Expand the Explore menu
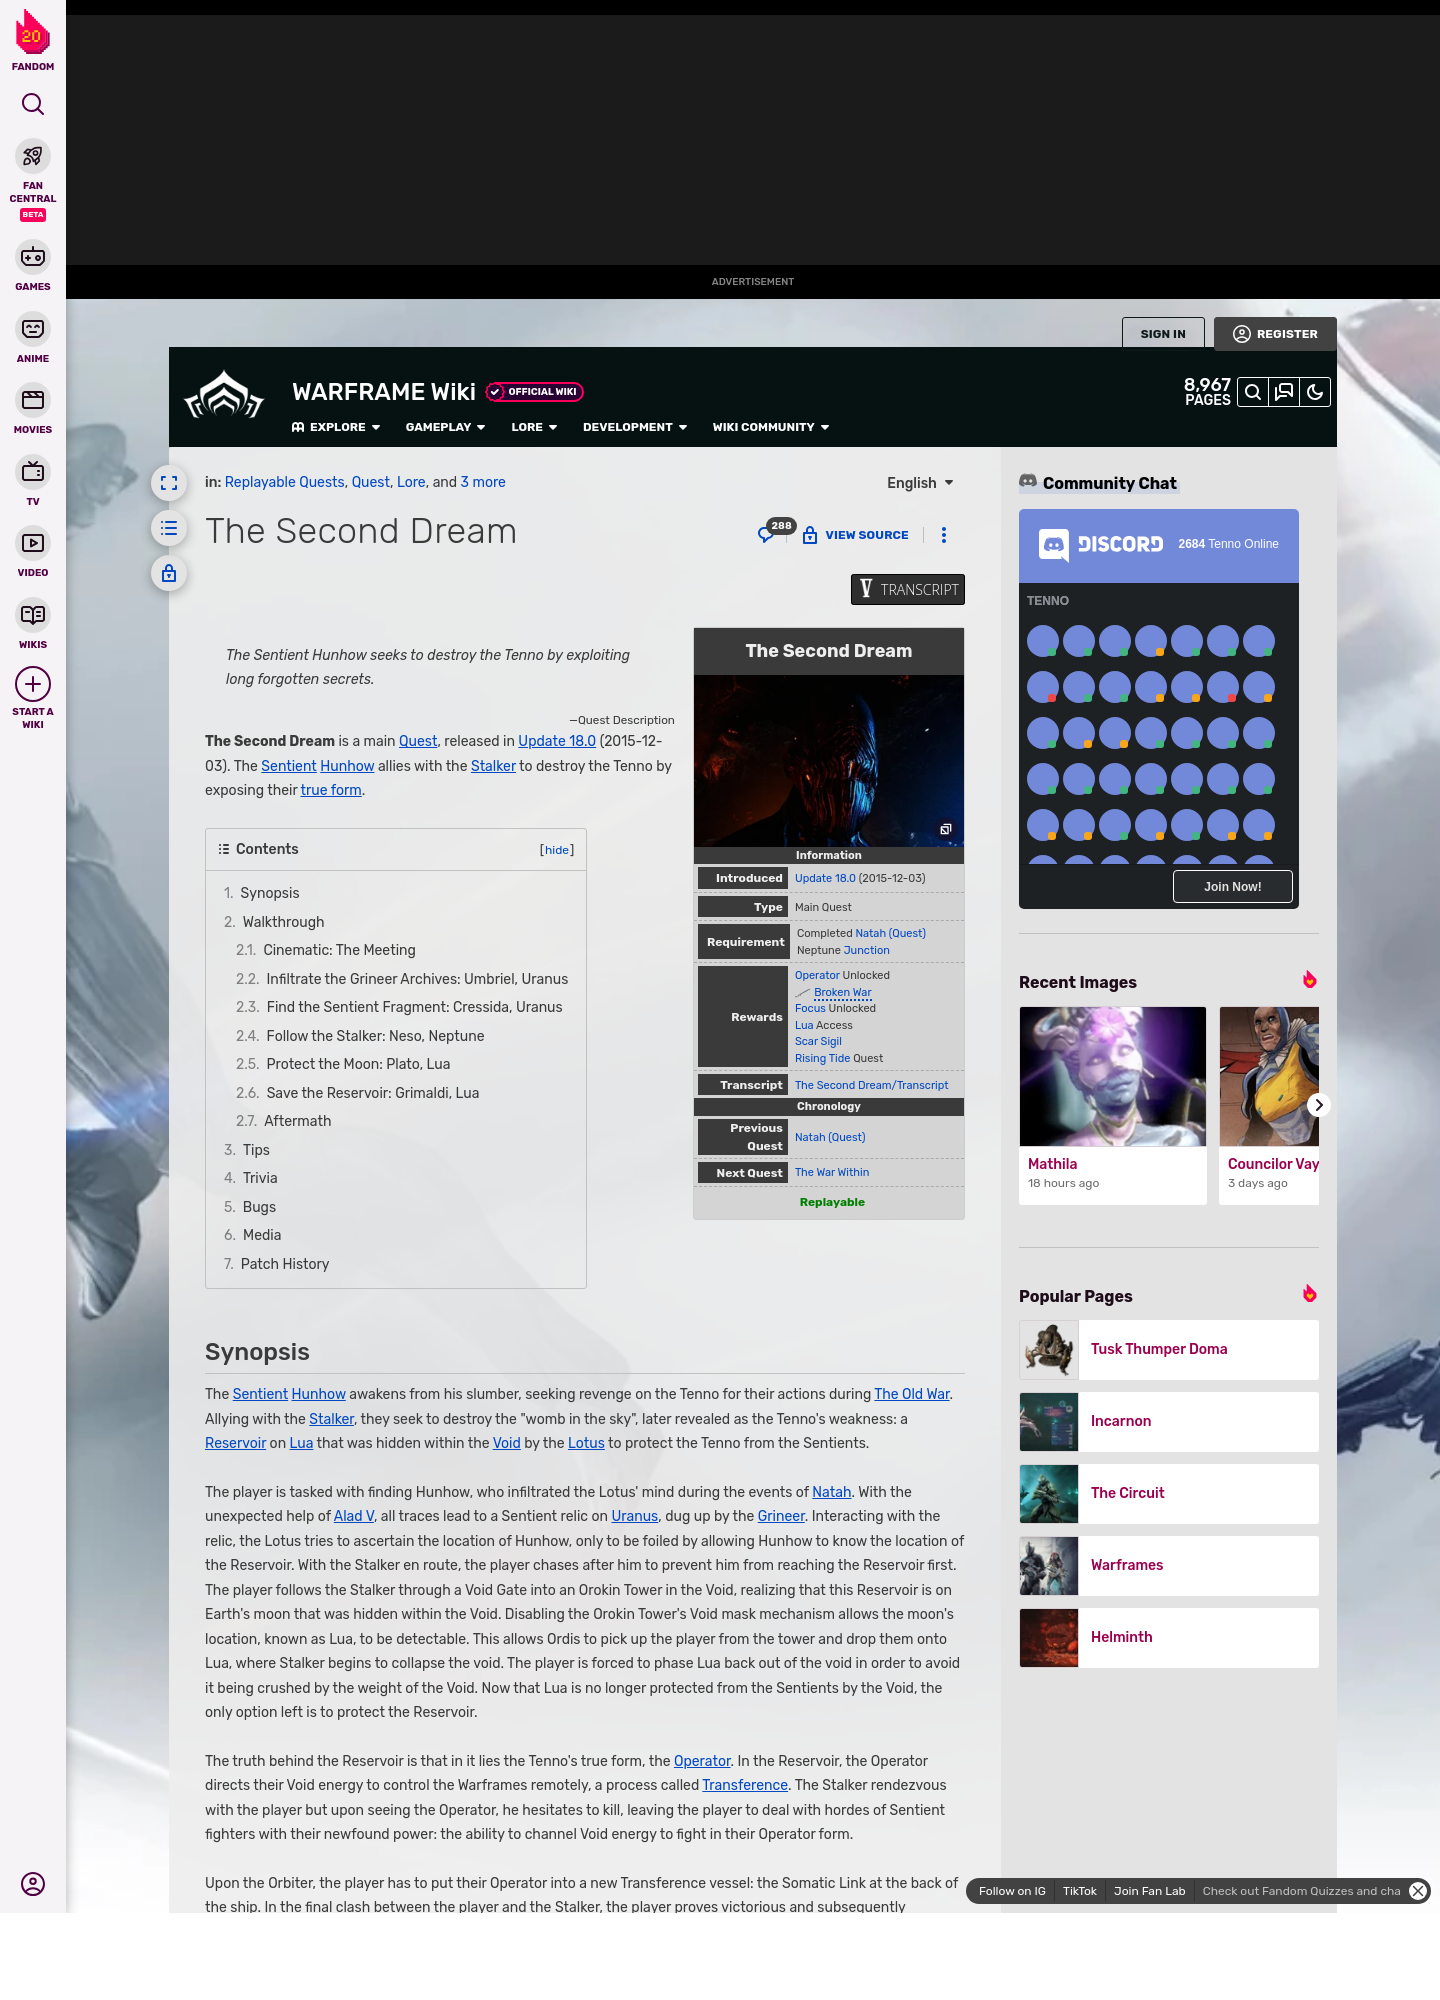This screenshot has height=2000, width=1440. [x=336, y=427]
